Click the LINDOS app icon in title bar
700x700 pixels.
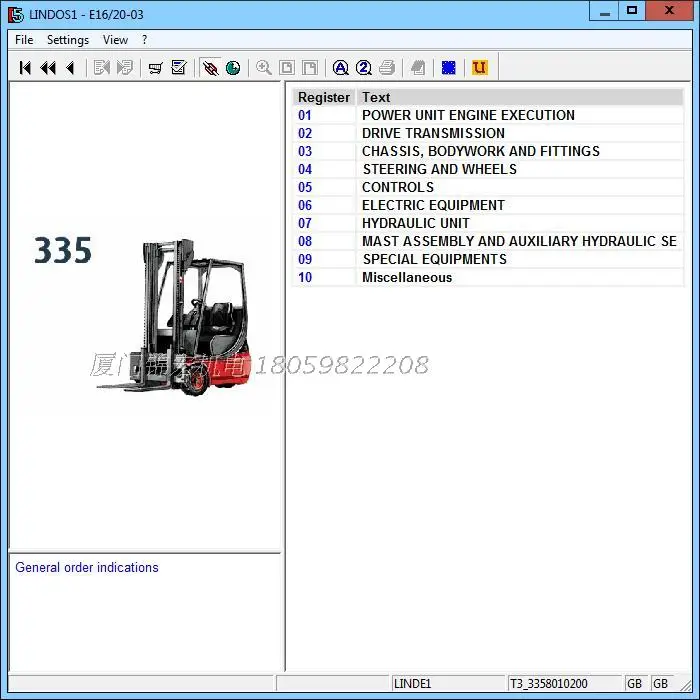click(x=16, y=14)
